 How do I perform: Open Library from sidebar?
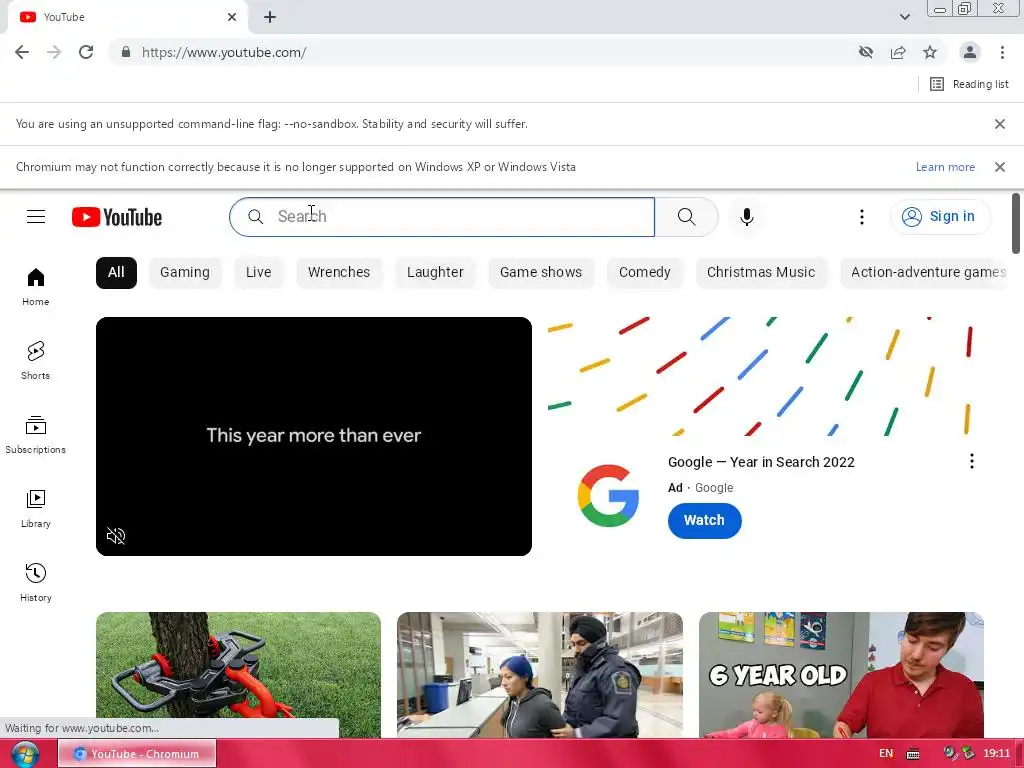click(x=36, y=509)
